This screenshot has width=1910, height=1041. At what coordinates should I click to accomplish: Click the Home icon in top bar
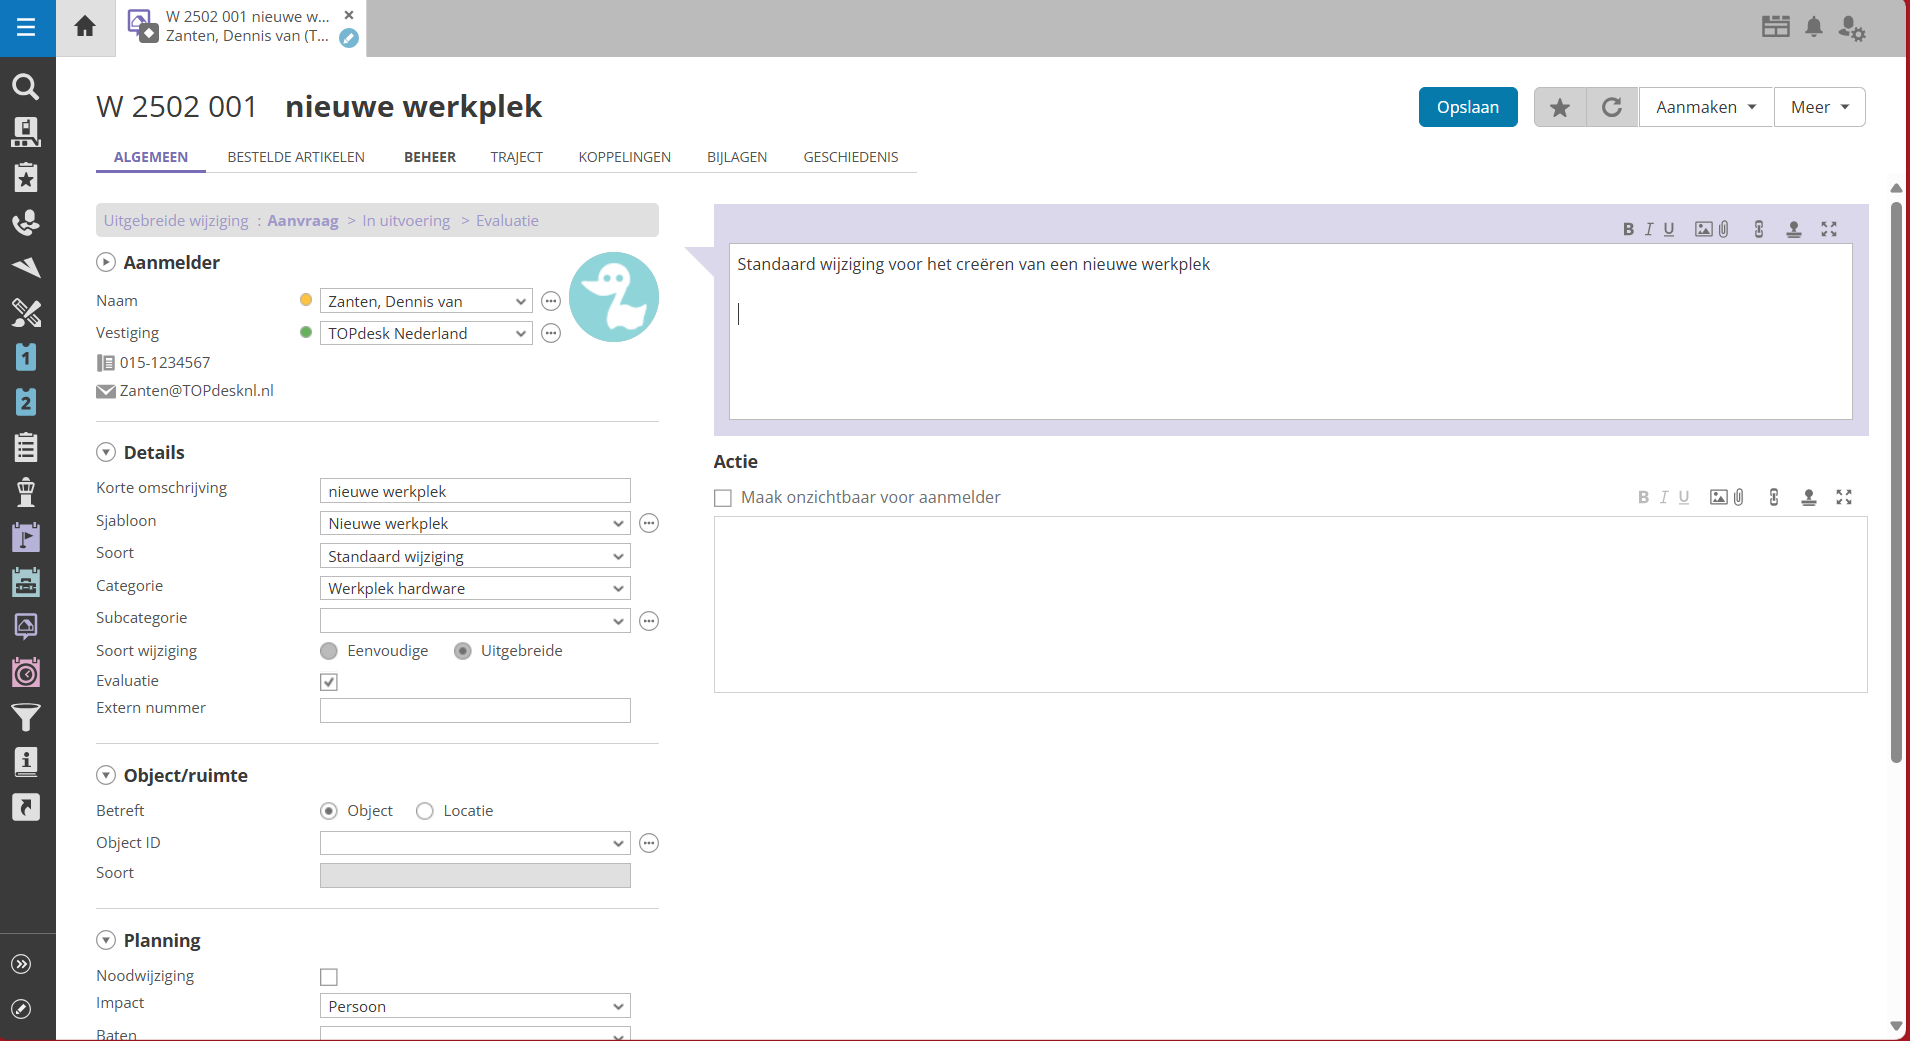[x=85, y=27]
